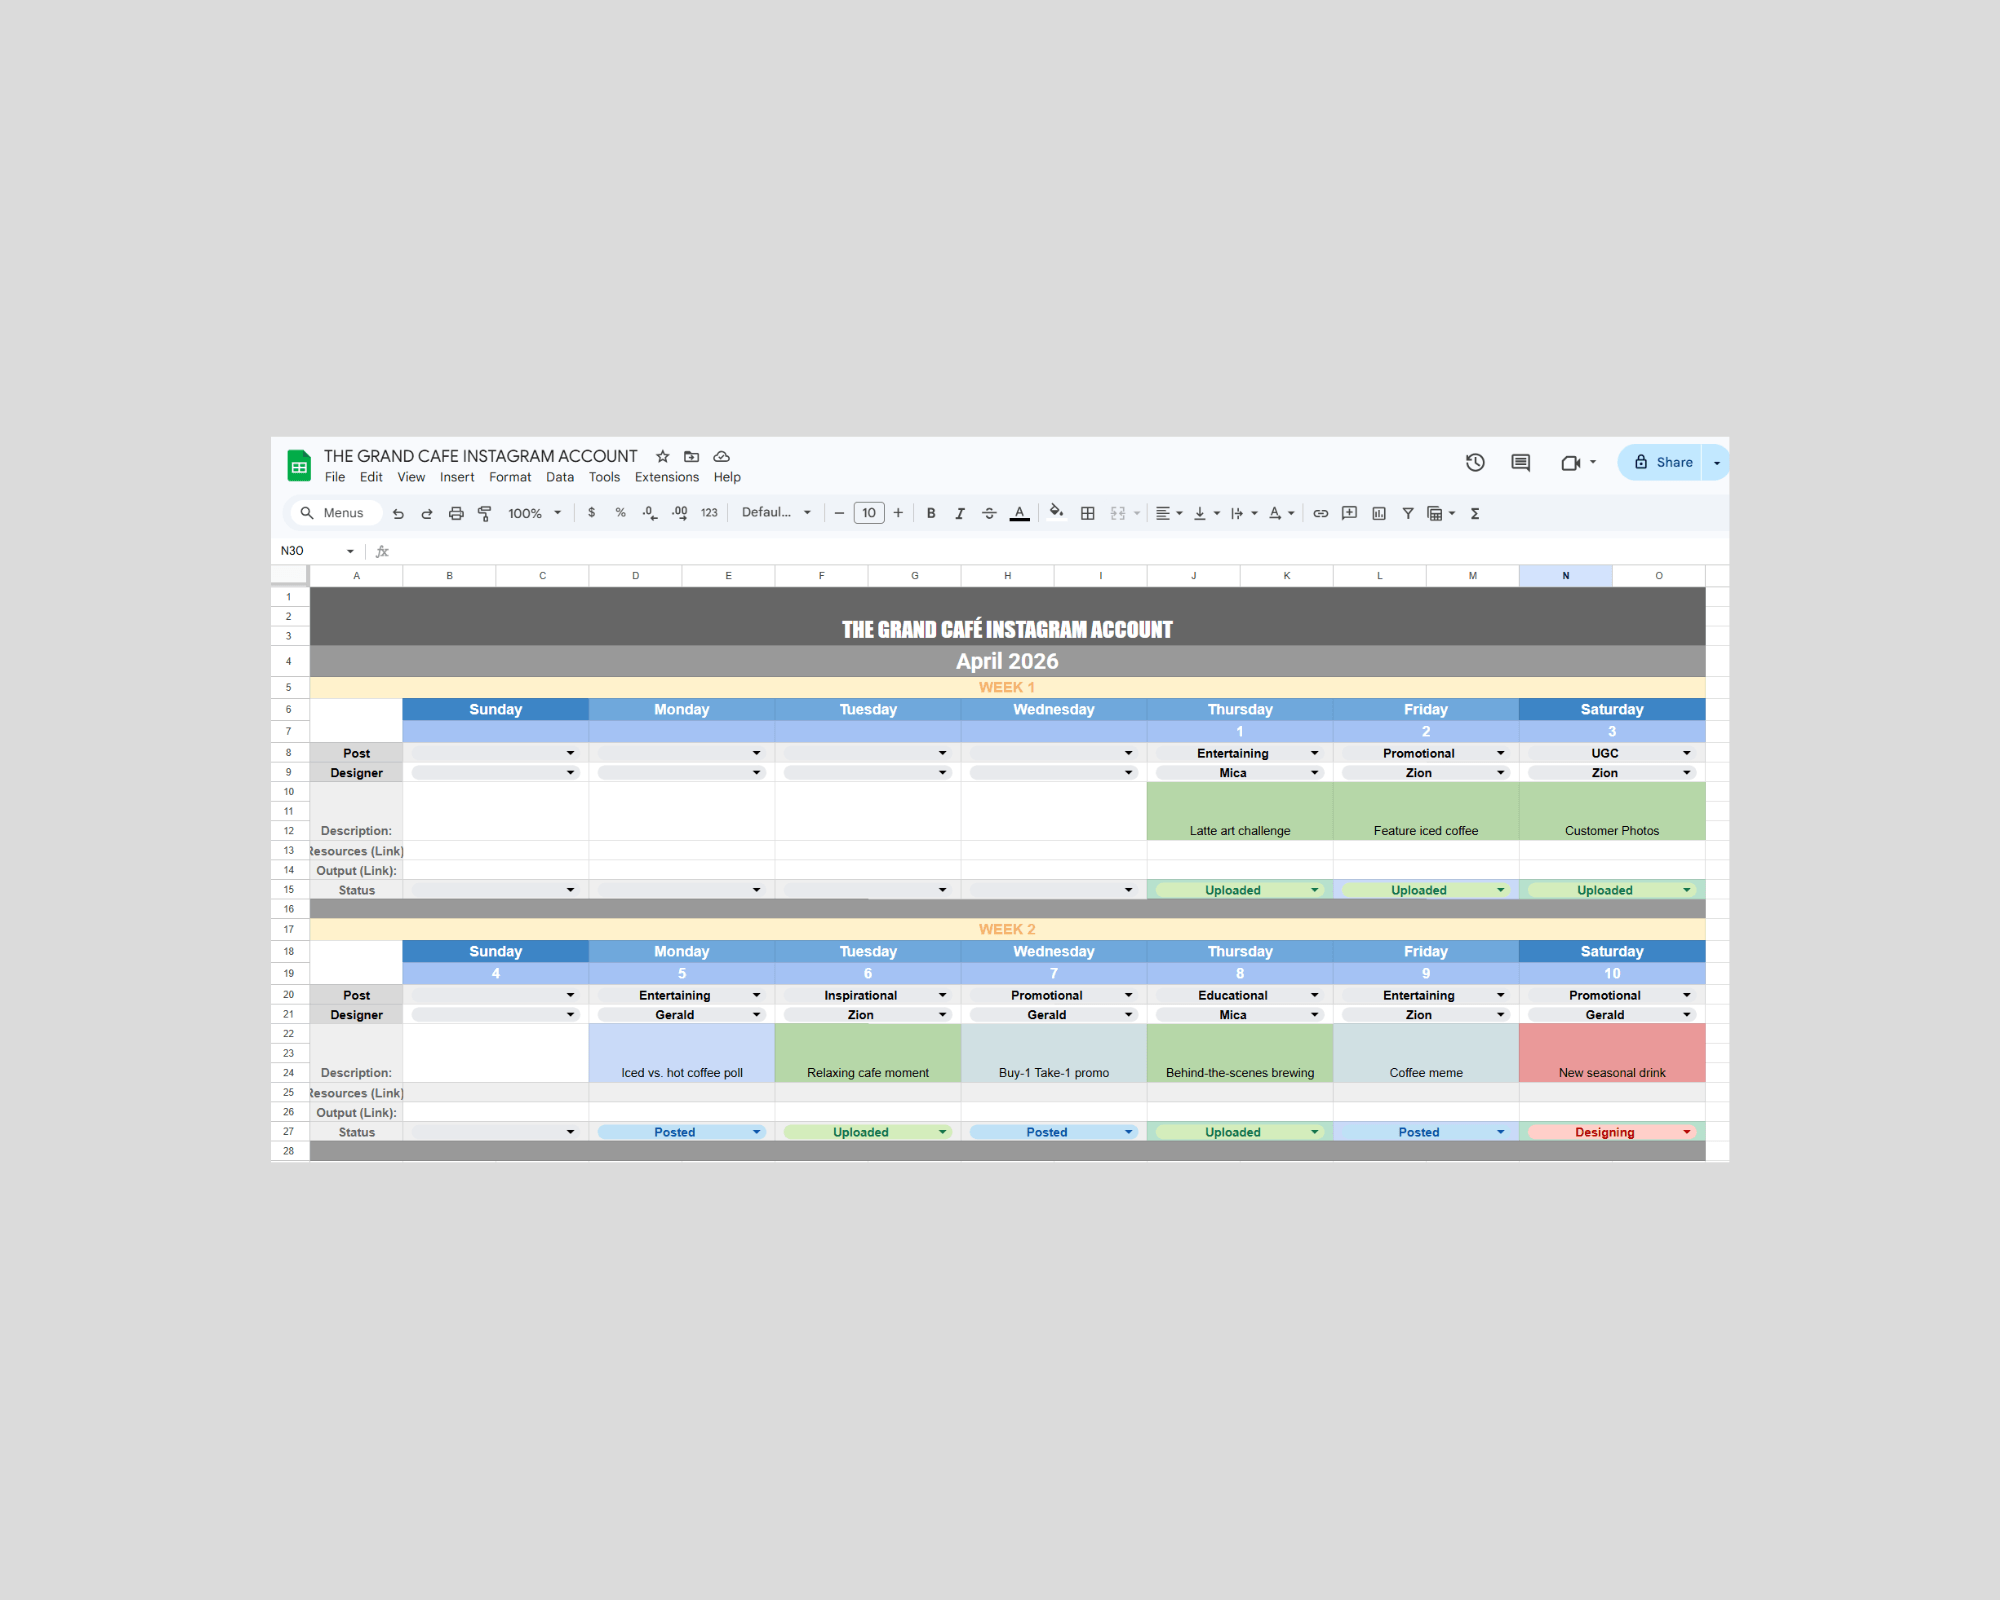Click the borders grid icon
The width and height of the screenshot is (2000, 1600).
[x=1088, y=513]
